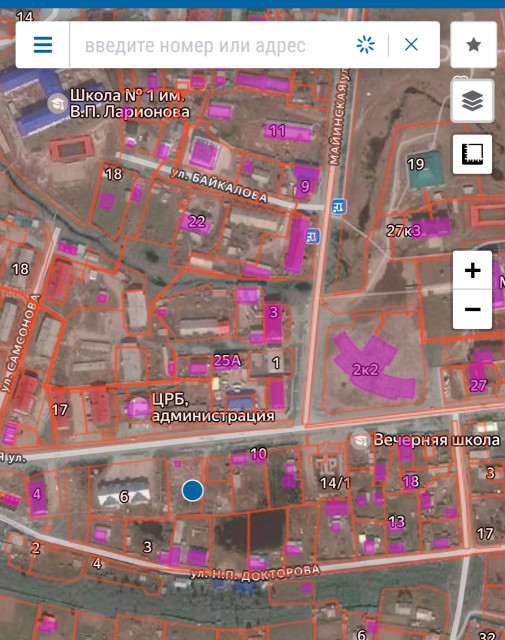Tap the Вечерняя школа place icon
Screen dimensions: 505x640
[x=360, y=440]
